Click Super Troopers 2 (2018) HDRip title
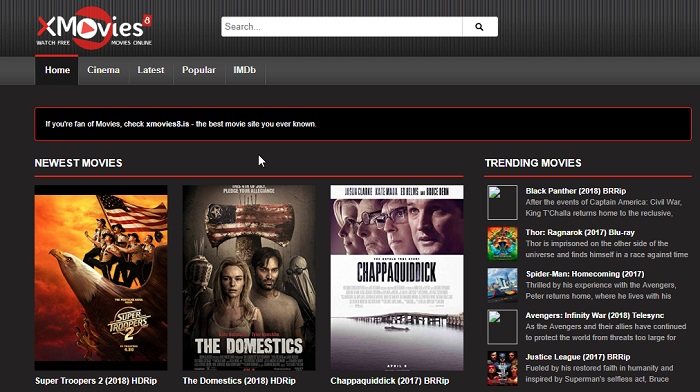700x392 pixels. [x=96, y=381]
